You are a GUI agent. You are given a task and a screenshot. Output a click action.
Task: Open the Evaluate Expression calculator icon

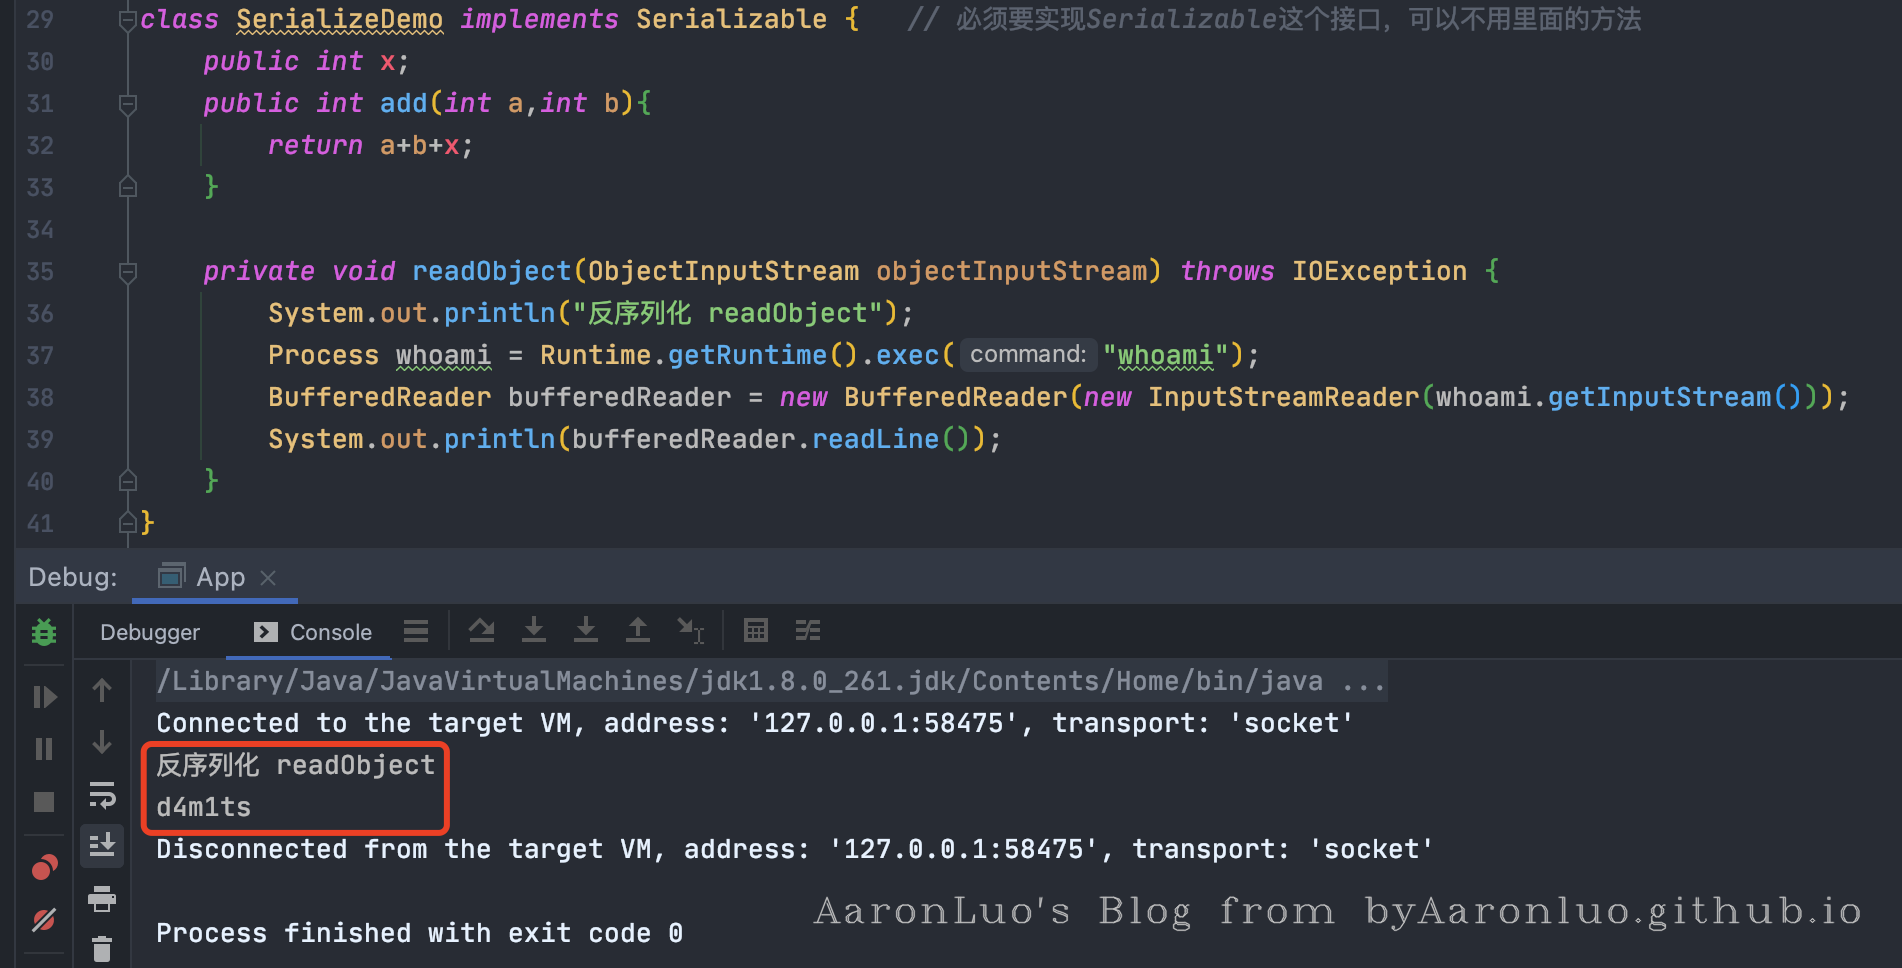coord(756,631)
